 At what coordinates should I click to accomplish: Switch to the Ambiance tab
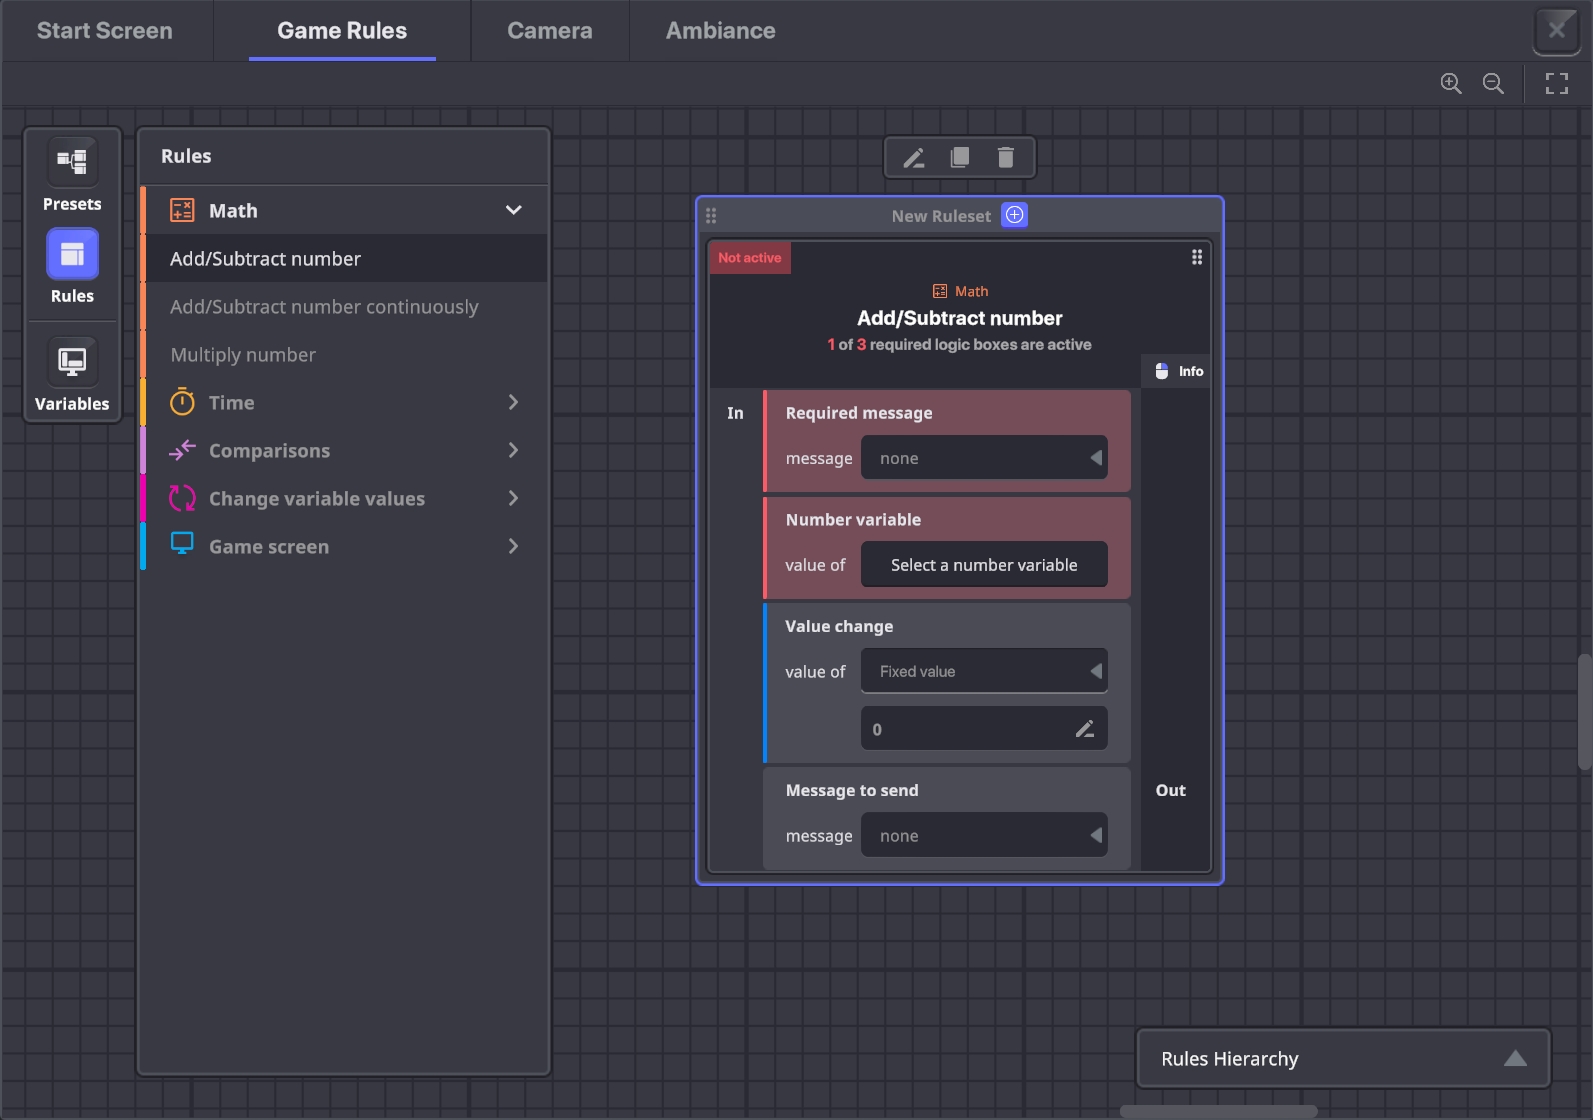pyautogui.click(x=720, y=31)
